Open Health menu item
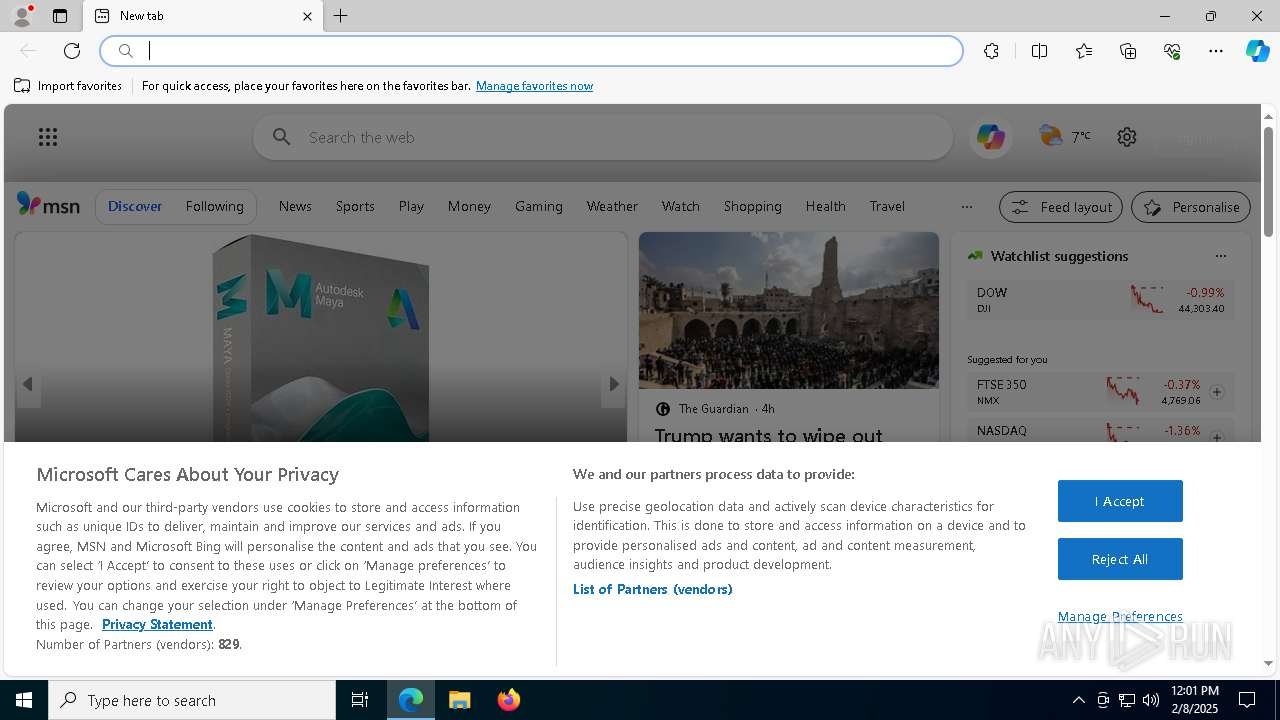 tap(825, 206)
